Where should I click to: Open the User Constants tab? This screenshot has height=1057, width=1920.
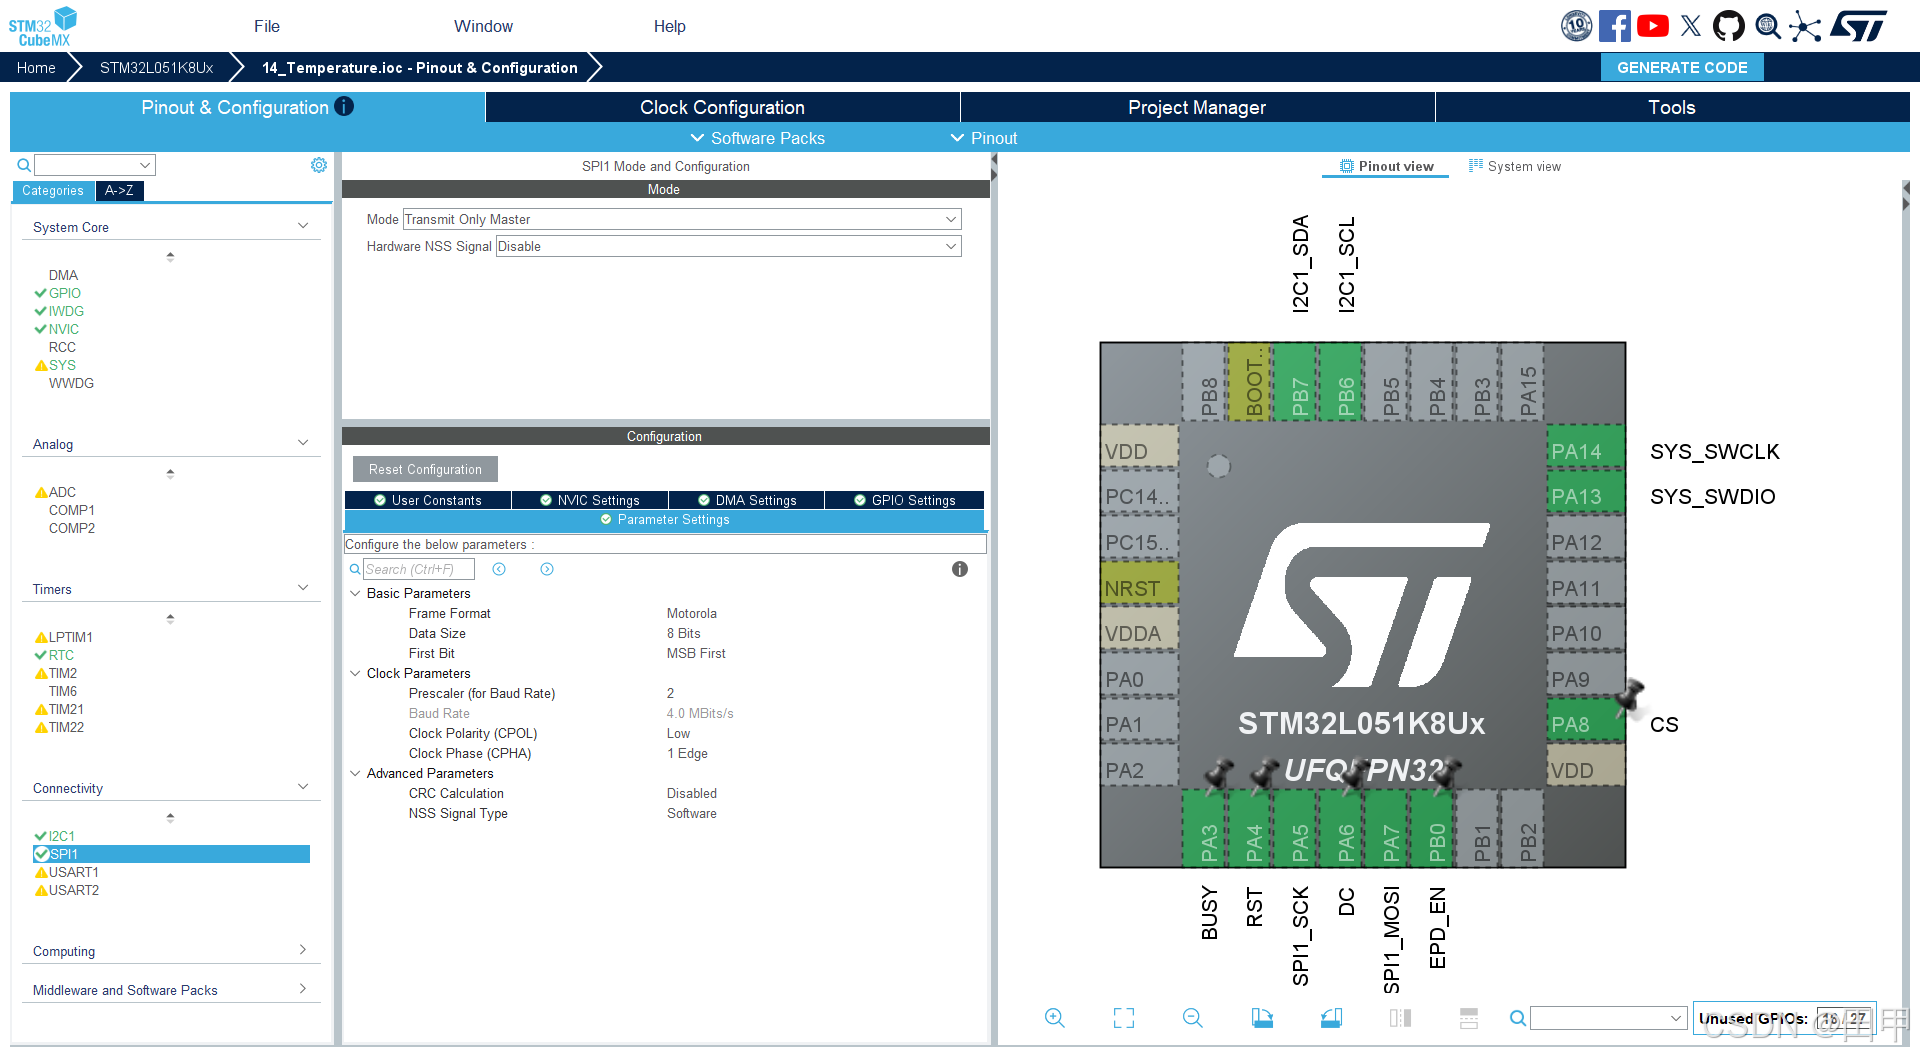pyautogui.click(x=428, y=500)
